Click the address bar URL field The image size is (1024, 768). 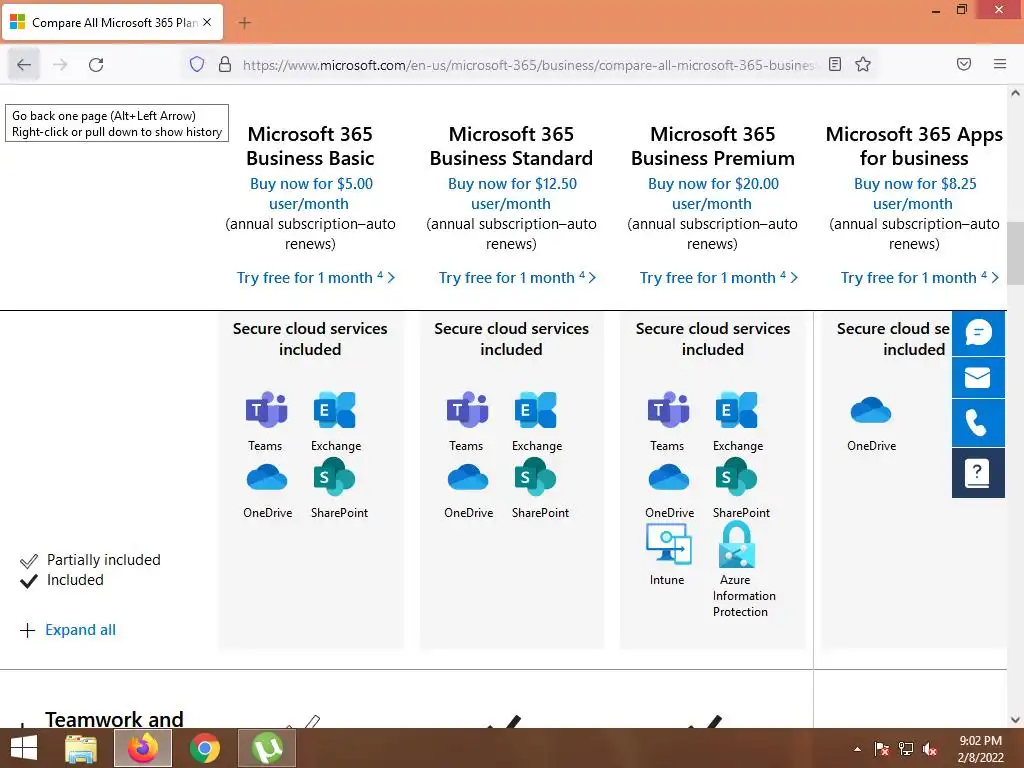(528, 65)
